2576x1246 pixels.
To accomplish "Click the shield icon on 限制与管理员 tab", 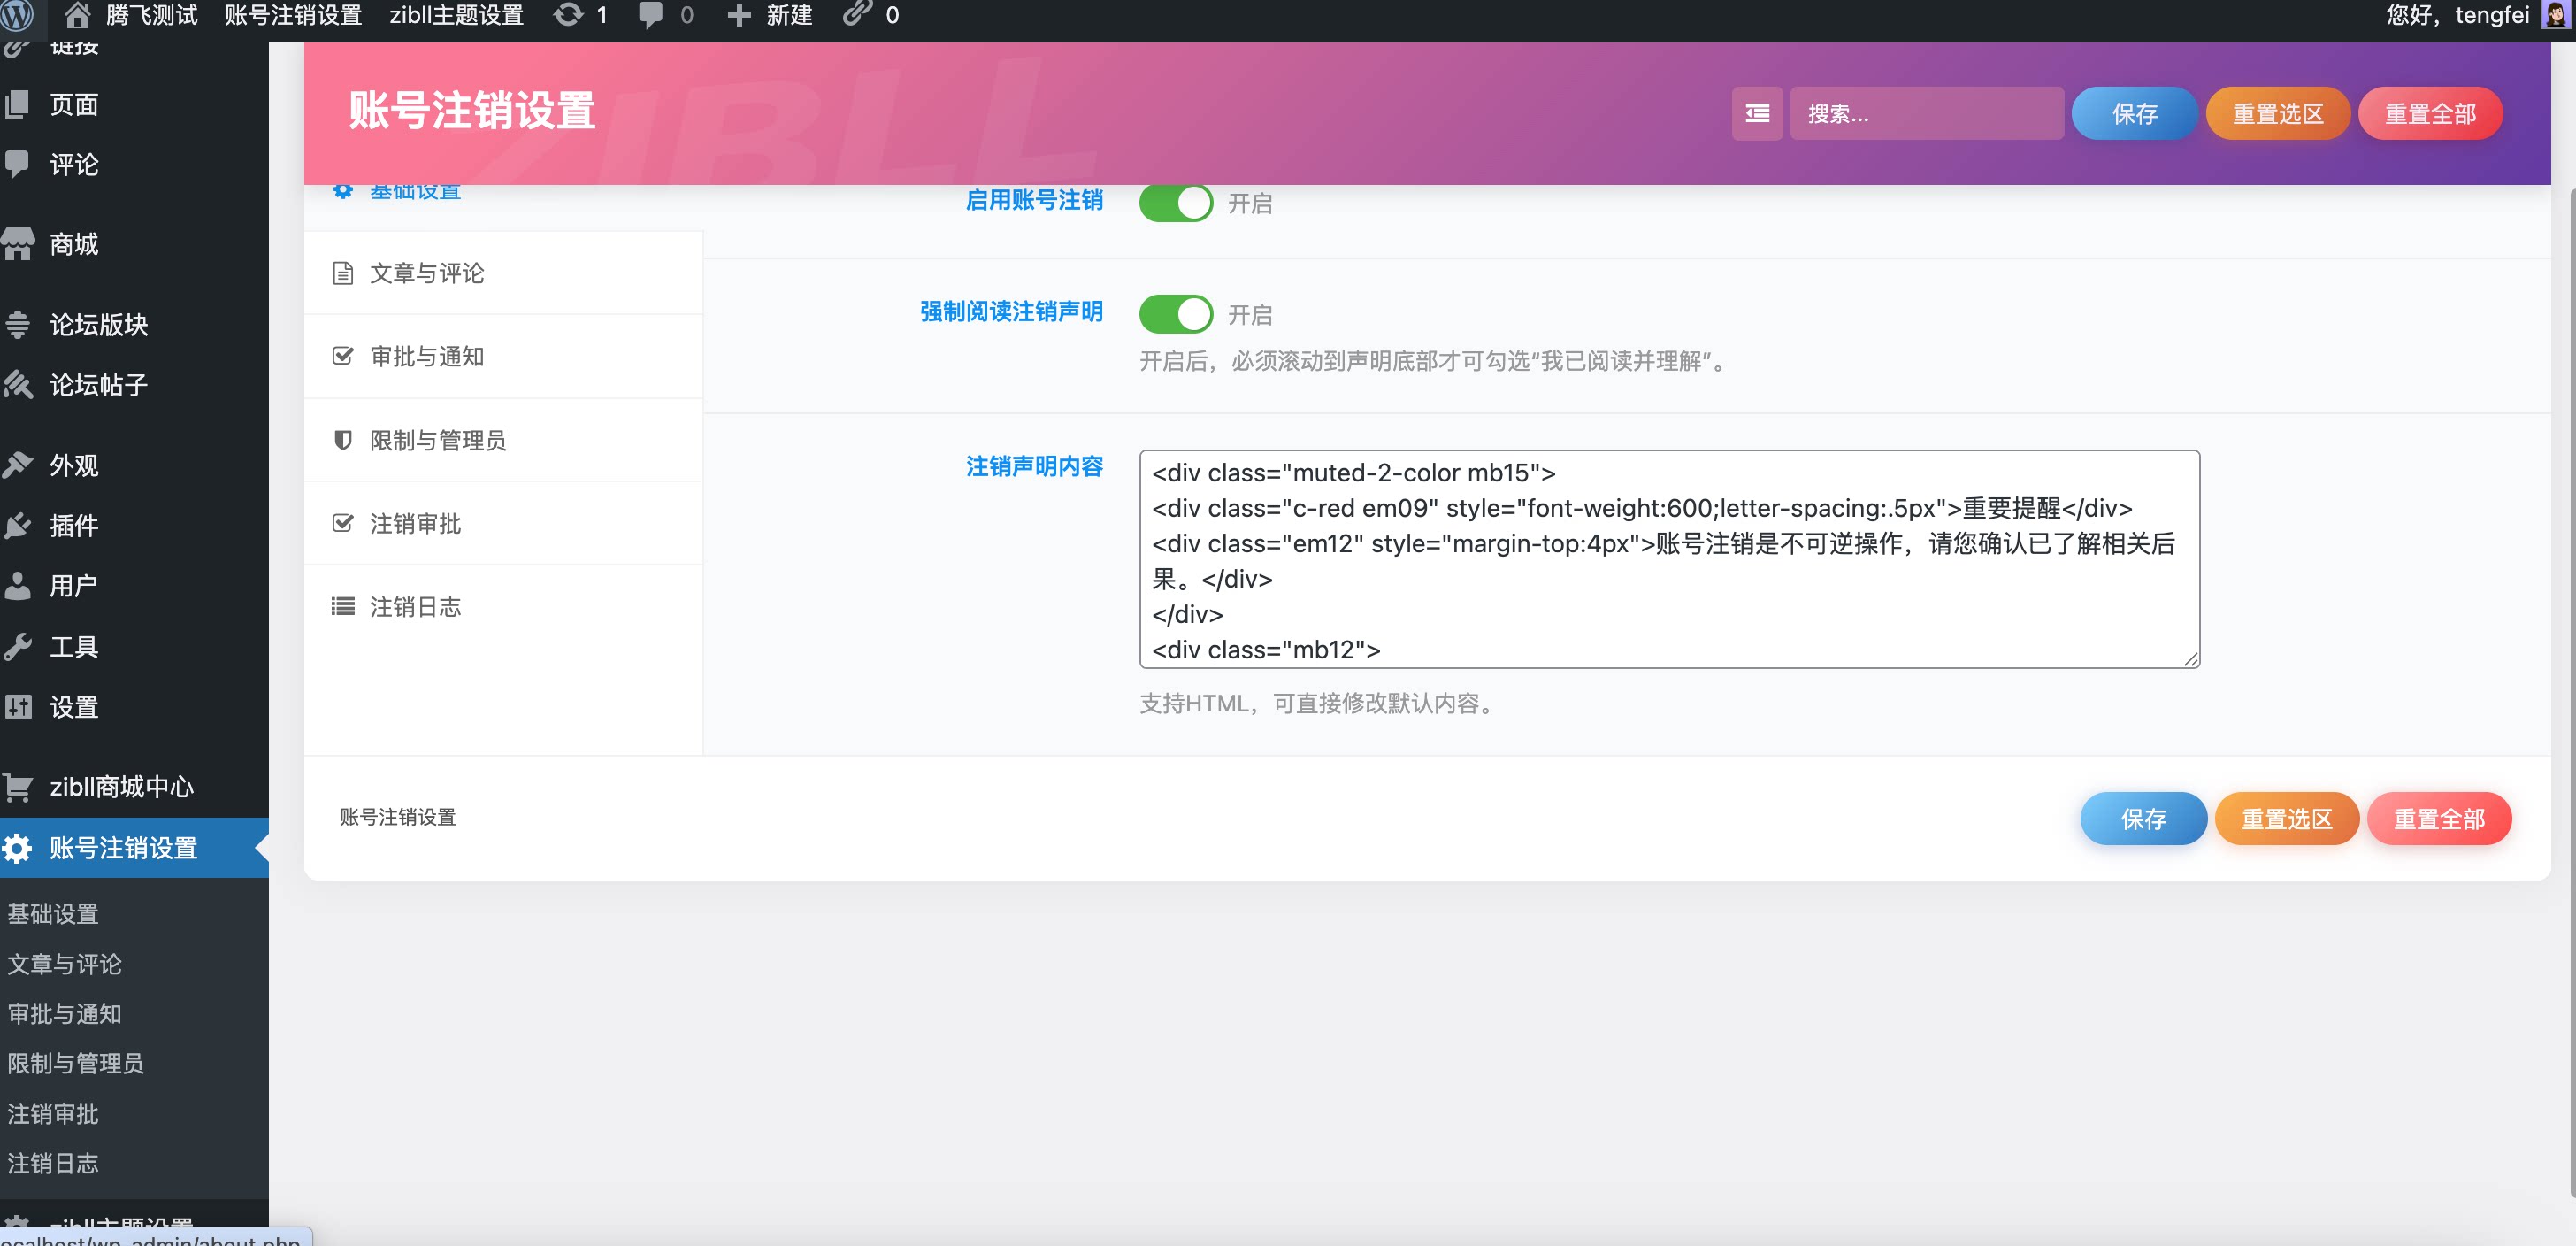I will pyautogui.click(x=342, y=440).
